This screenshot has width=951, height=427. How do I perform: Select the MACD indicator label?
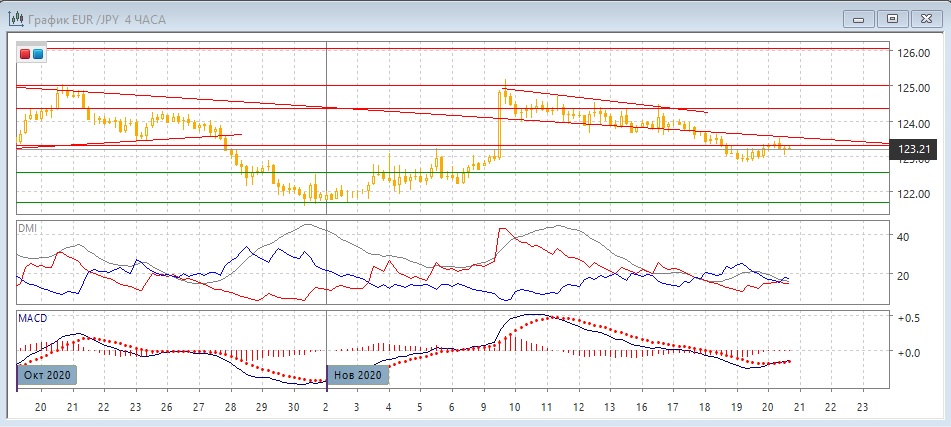click(x=32, y=318)
